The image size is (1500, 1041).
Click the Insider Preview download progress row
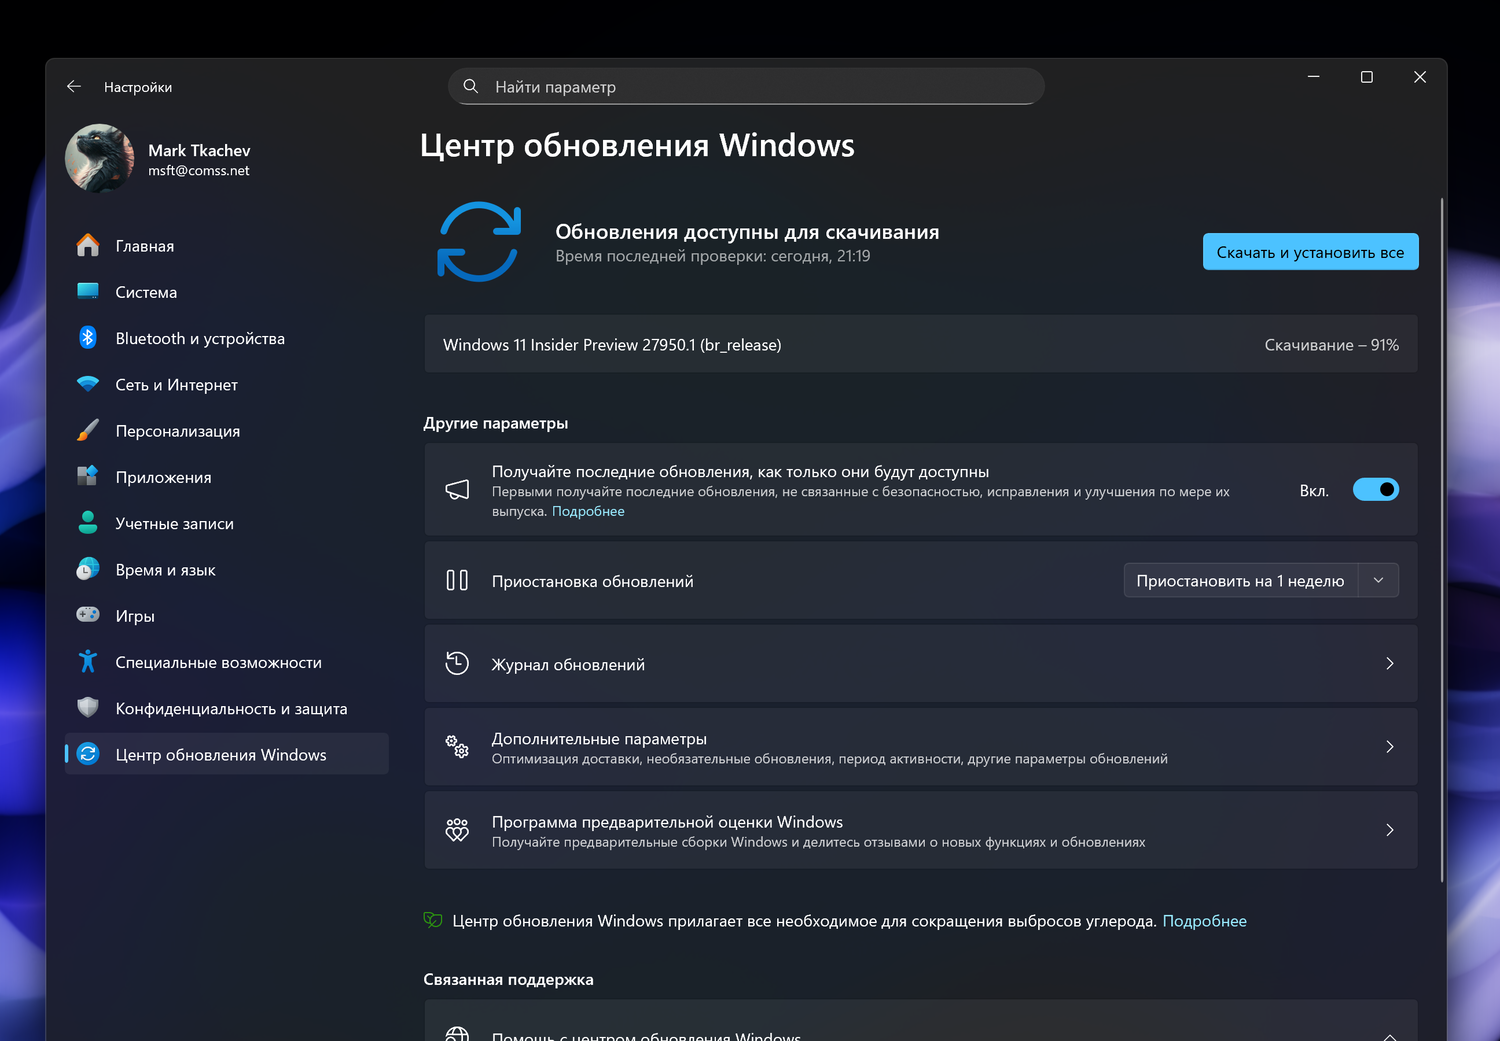point(920,343)
